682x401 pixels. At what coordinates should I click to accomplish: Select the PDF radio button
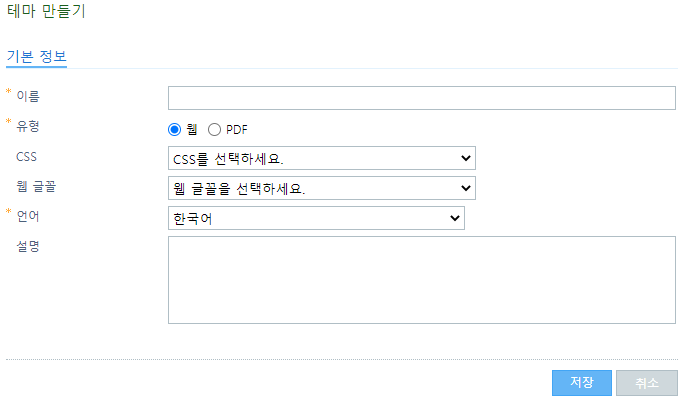214,130
